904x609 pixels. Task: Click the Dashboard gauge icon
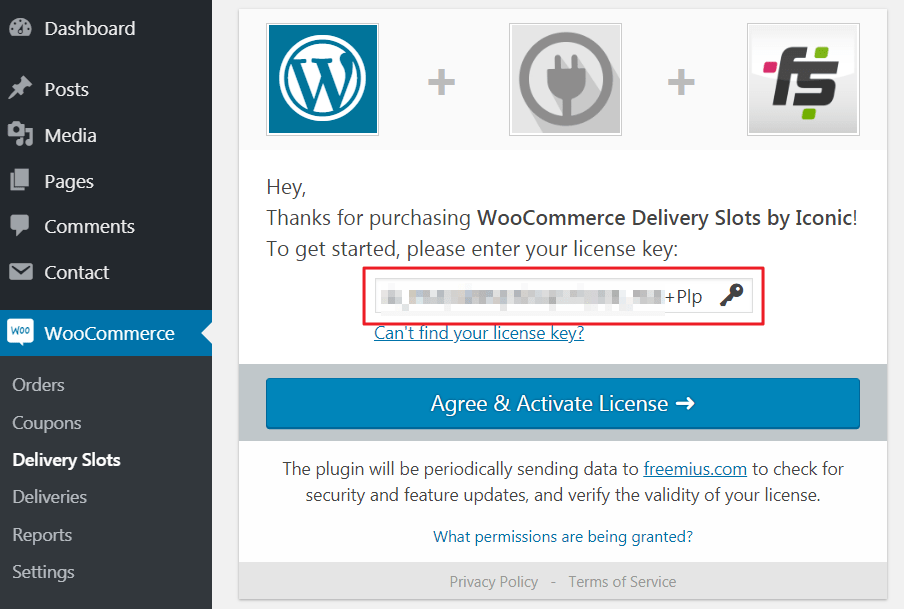[x=20, y=29]
